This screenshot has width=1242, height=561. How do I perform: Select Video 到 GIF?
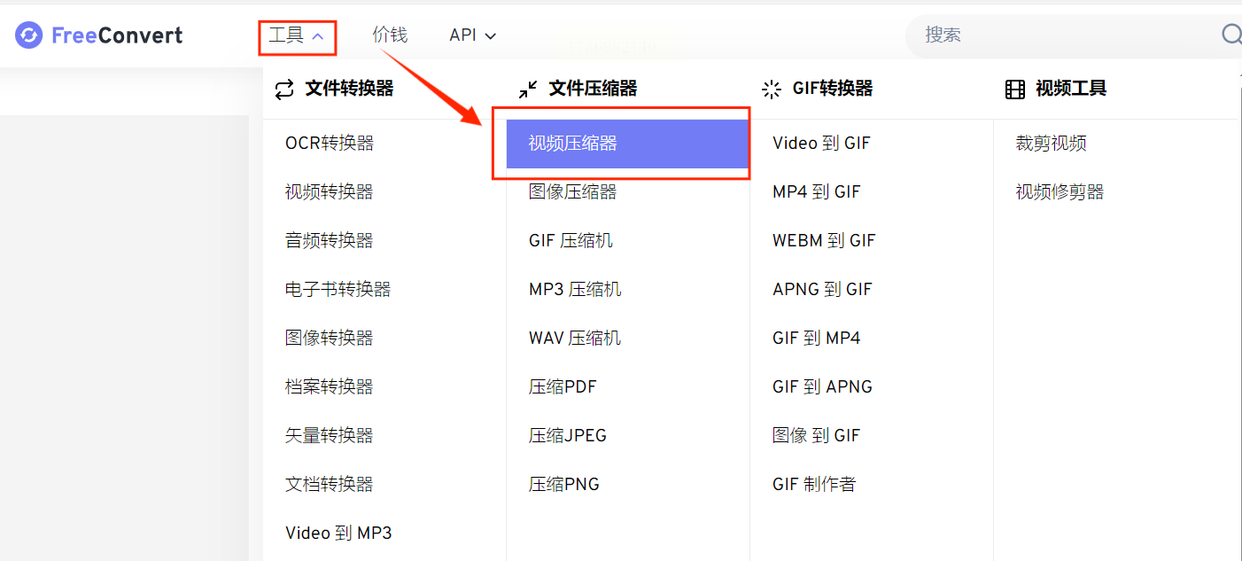click(x=821, y=143)
